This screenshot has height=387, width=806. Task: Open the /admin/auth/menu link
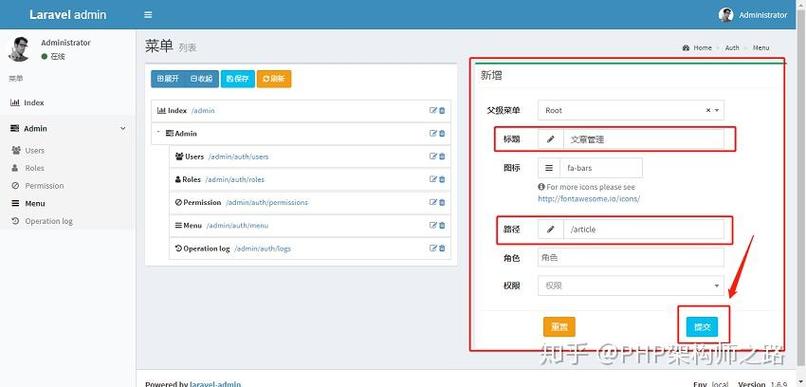click(237, 225)
